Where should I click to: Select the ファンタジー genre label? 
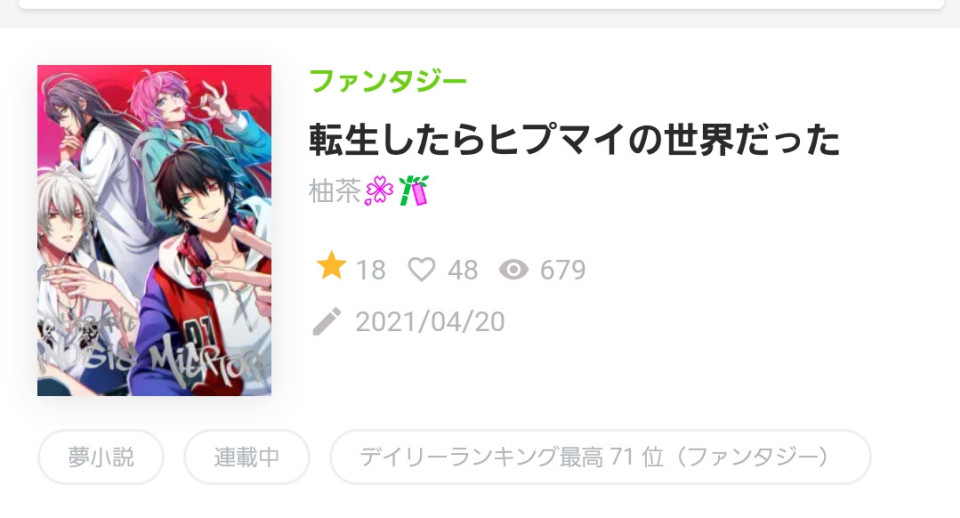pos(388,81)
